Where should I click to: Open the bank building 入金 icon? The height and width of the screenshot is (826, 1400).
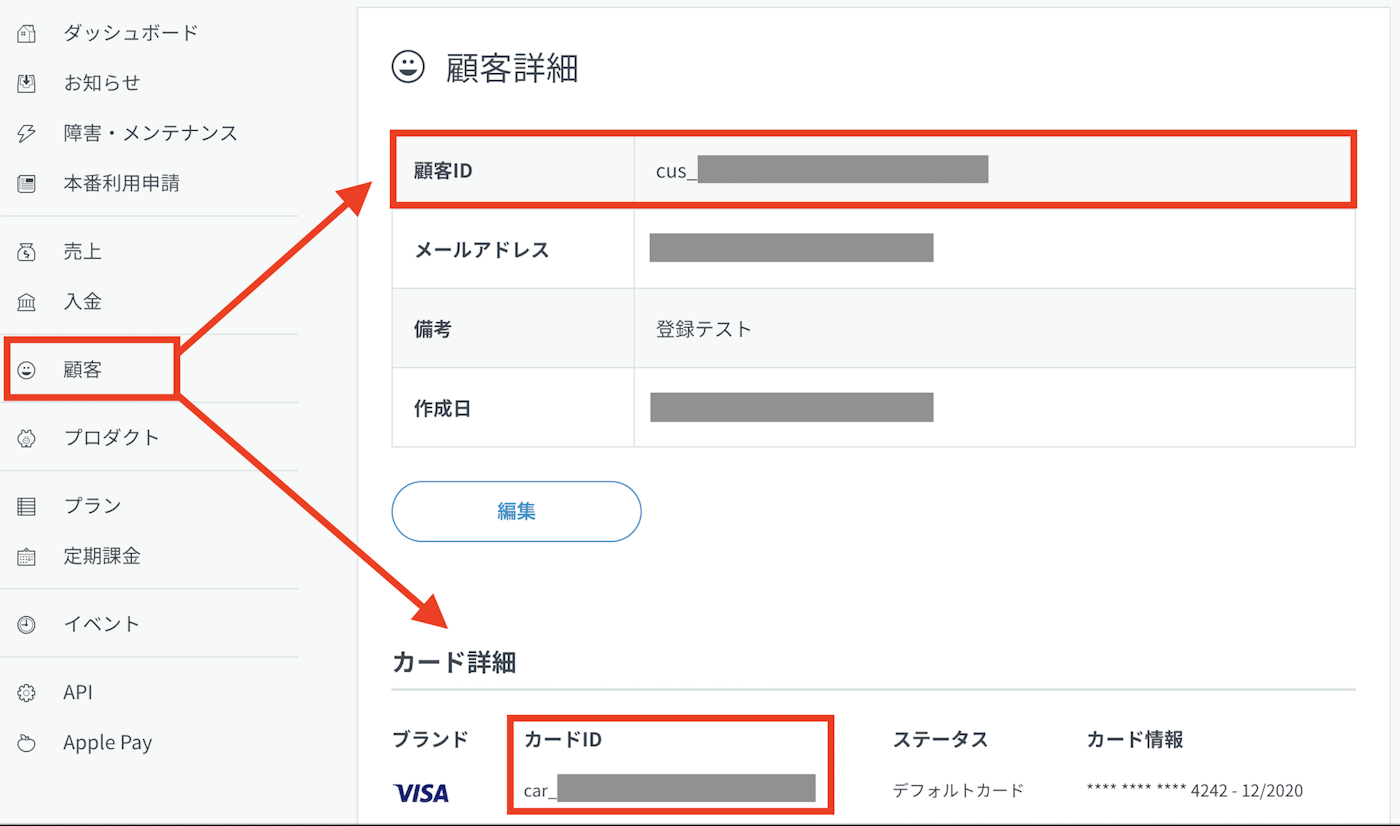[27, 302]
